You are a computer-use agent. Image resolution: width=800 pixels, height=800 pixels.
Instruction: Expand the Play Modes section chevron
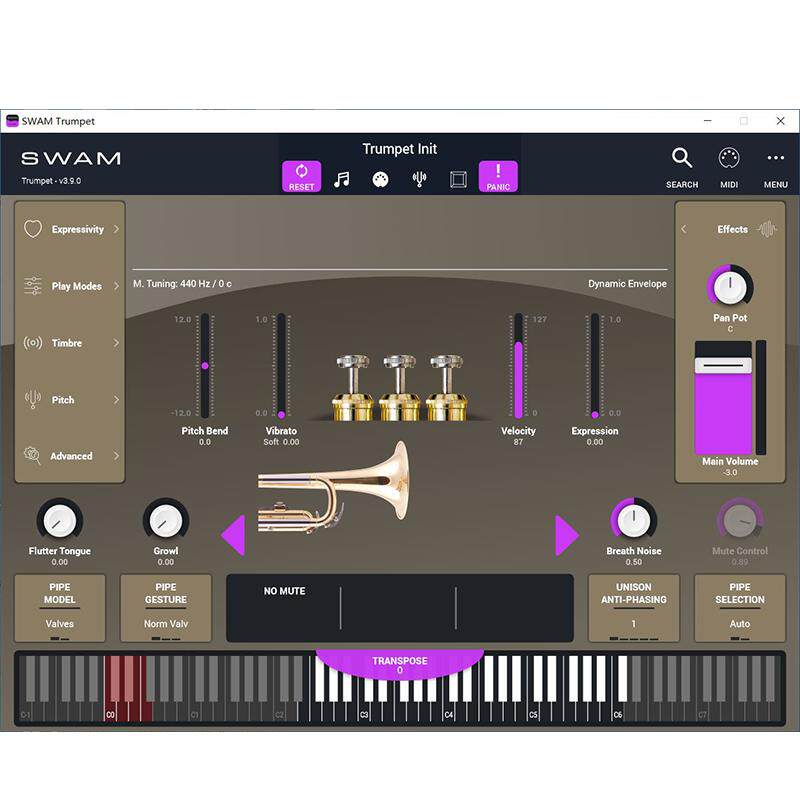click(116, 286)
